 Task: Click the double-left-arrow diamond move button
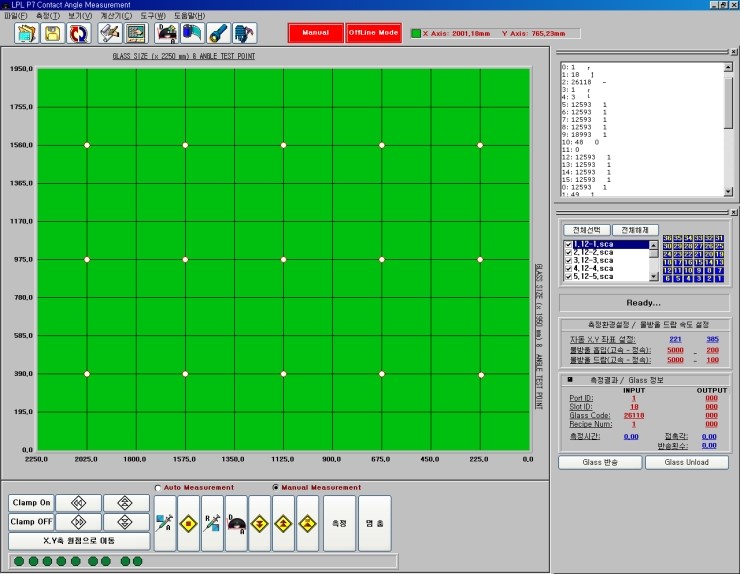click(78, 503)
